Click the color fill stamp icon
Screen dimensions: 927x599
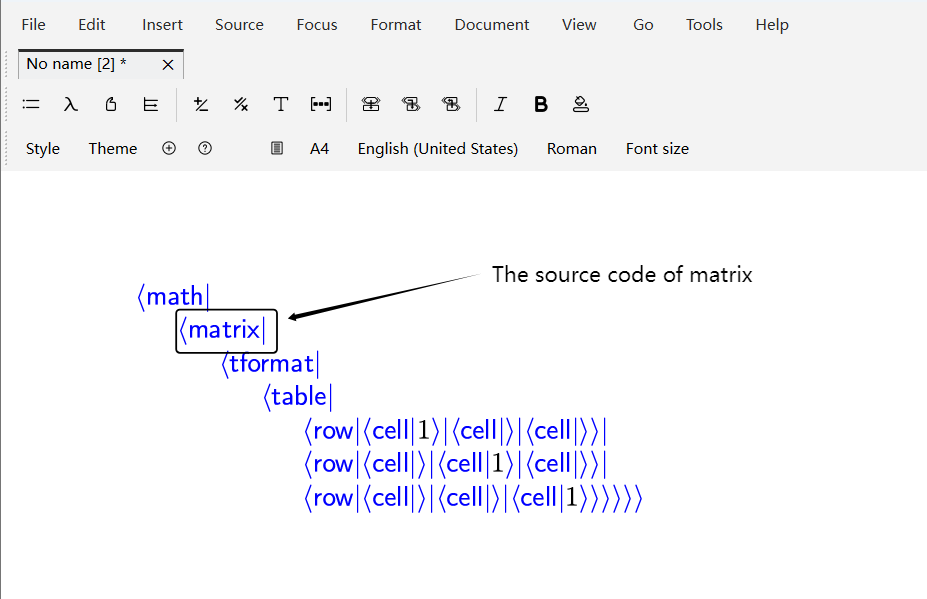[x=580, y=104]
